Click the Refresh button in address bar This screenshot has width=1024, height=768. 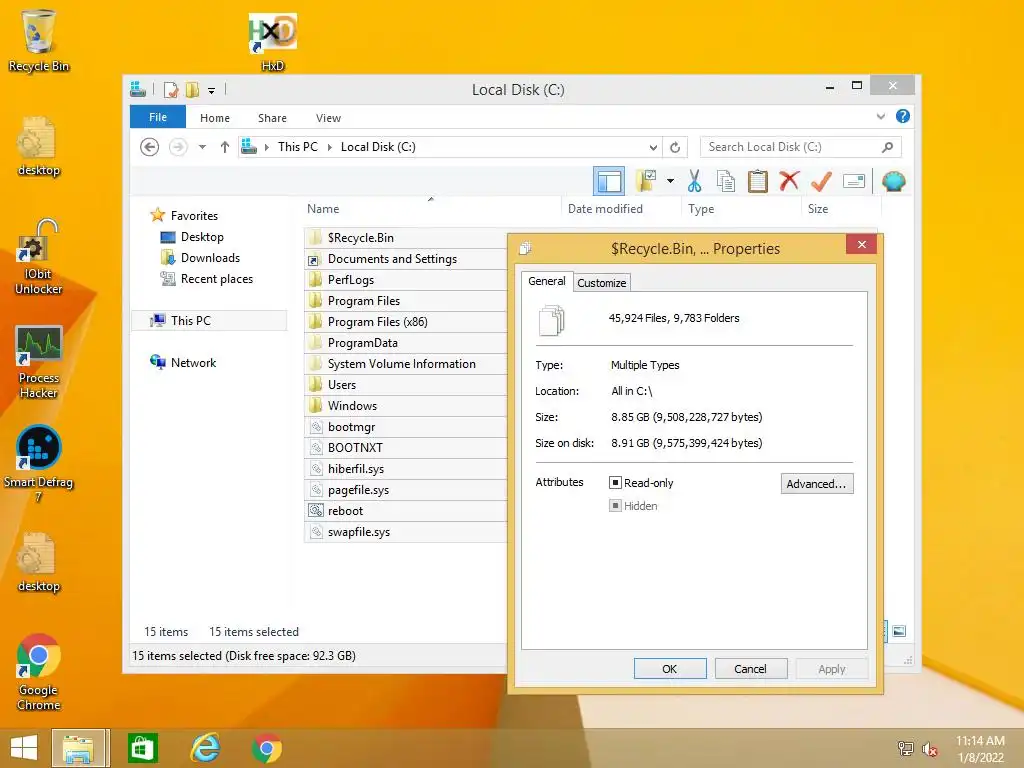click(x=675, y=147)
